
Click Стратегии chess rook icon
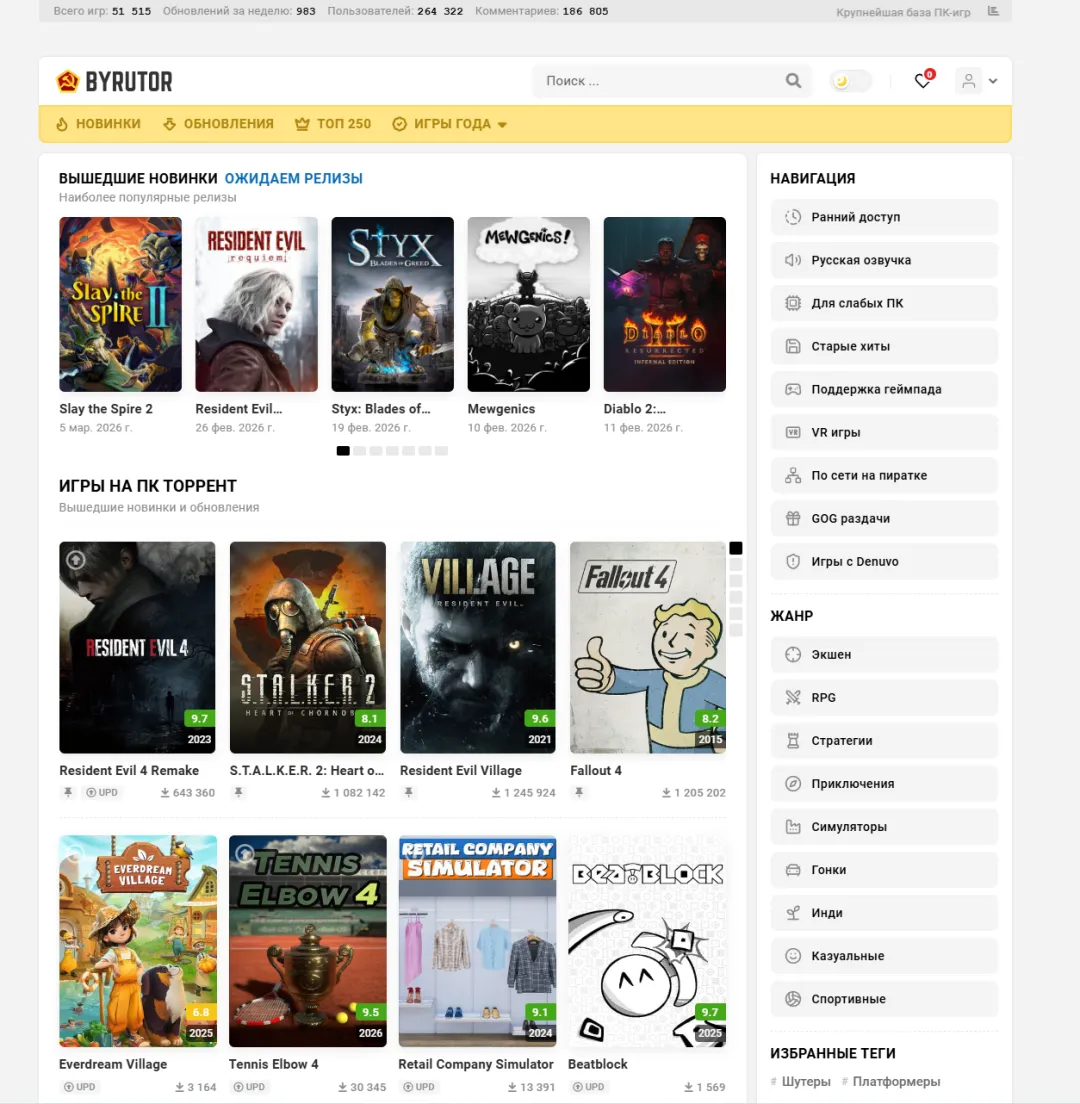point(793,741)
